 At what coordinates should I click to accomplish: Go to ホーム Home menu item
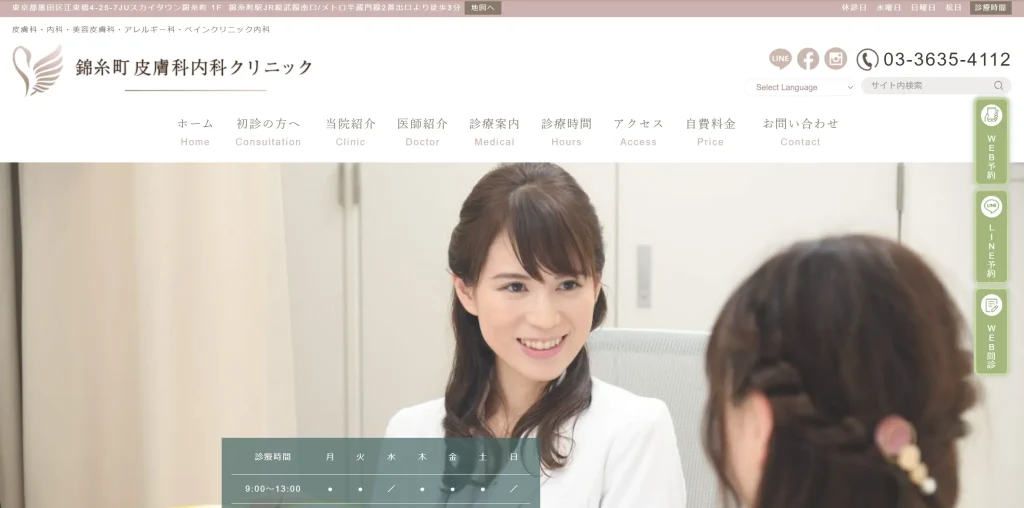pyautogui.click(x=195, y=131)
